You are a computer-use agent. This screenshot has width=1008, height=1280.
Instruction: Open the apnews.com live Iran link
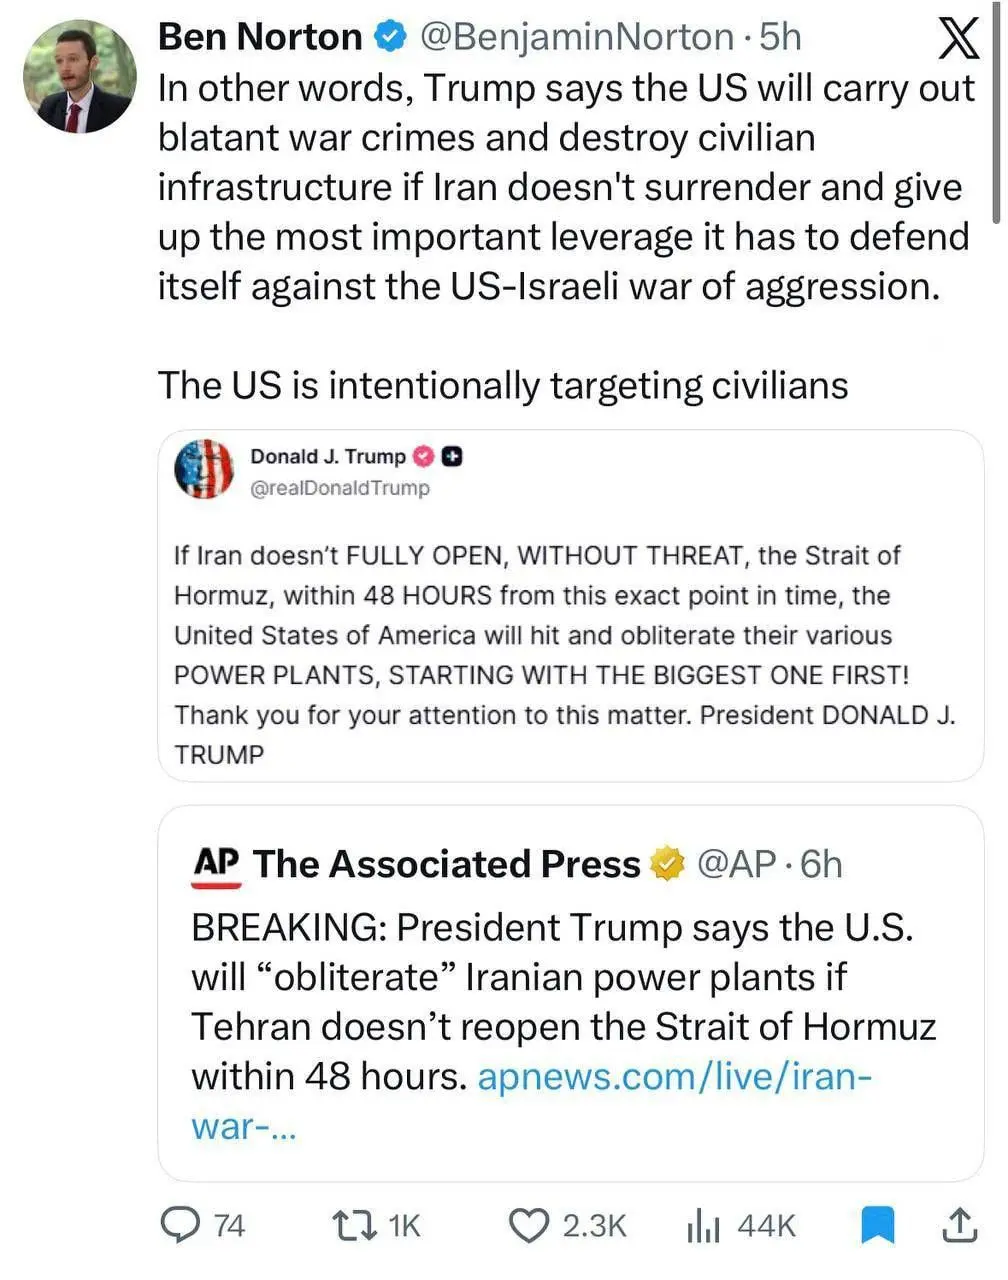674,1077
